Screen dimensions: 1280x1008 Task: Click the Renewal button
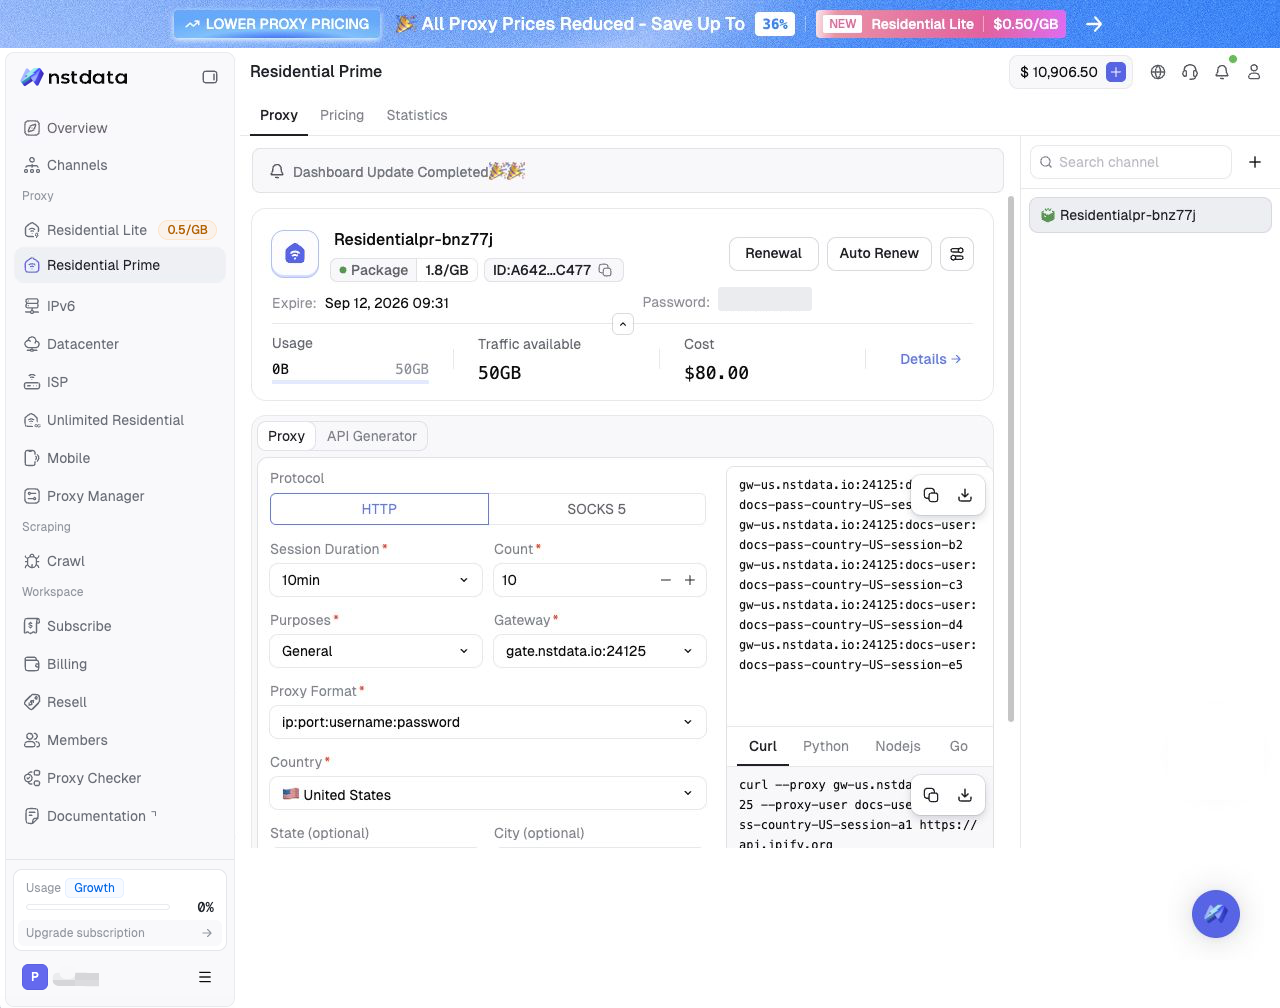(x=773, y=253)
